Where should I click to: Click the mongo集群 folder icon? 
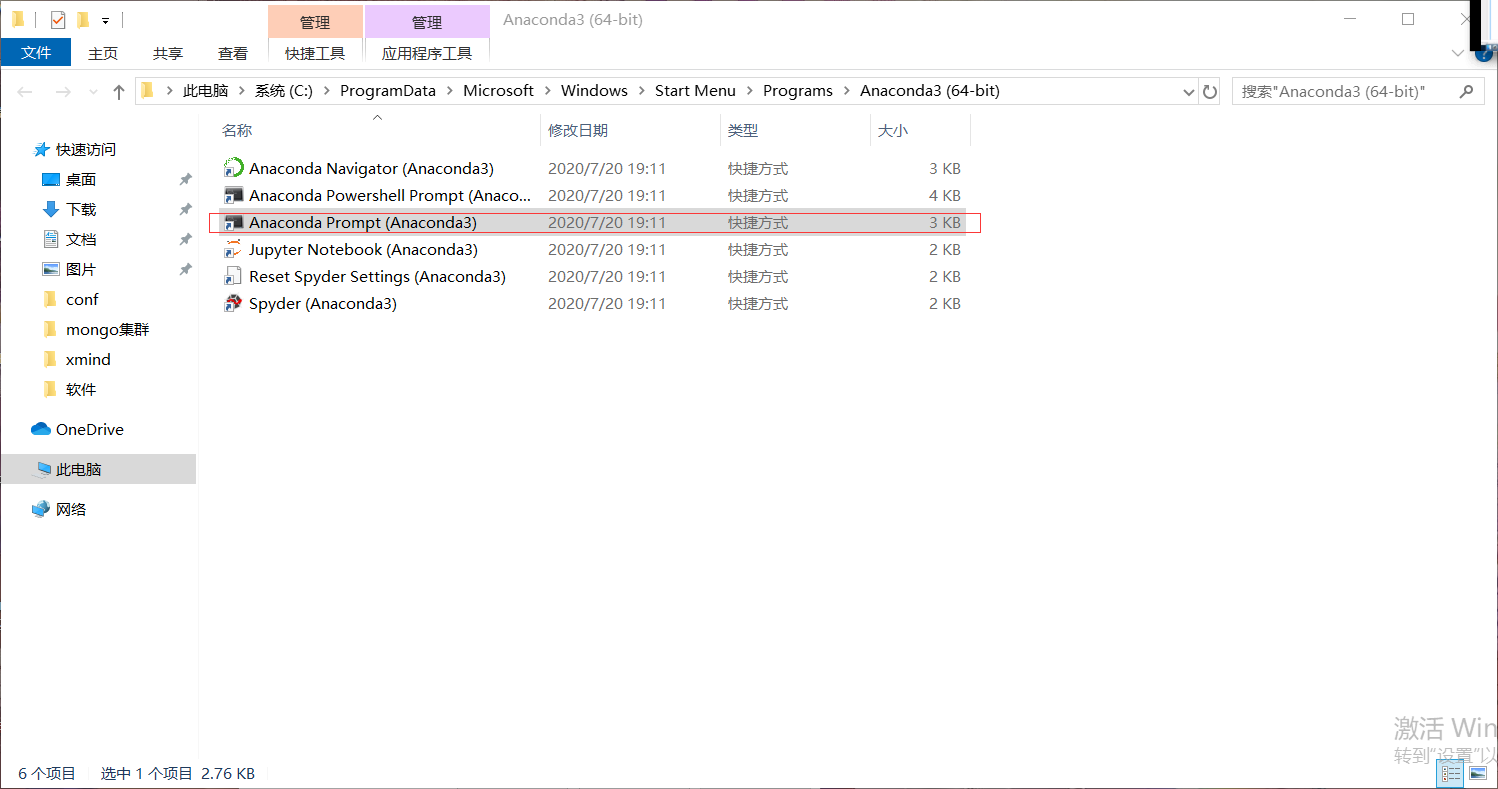tap(51, 329)
